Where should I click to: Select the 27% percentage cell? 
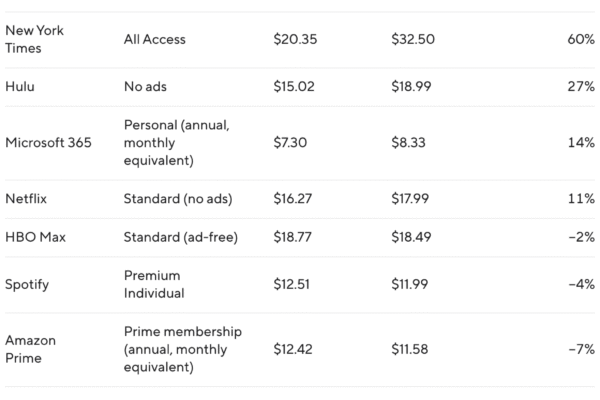[x=581, y=86]
